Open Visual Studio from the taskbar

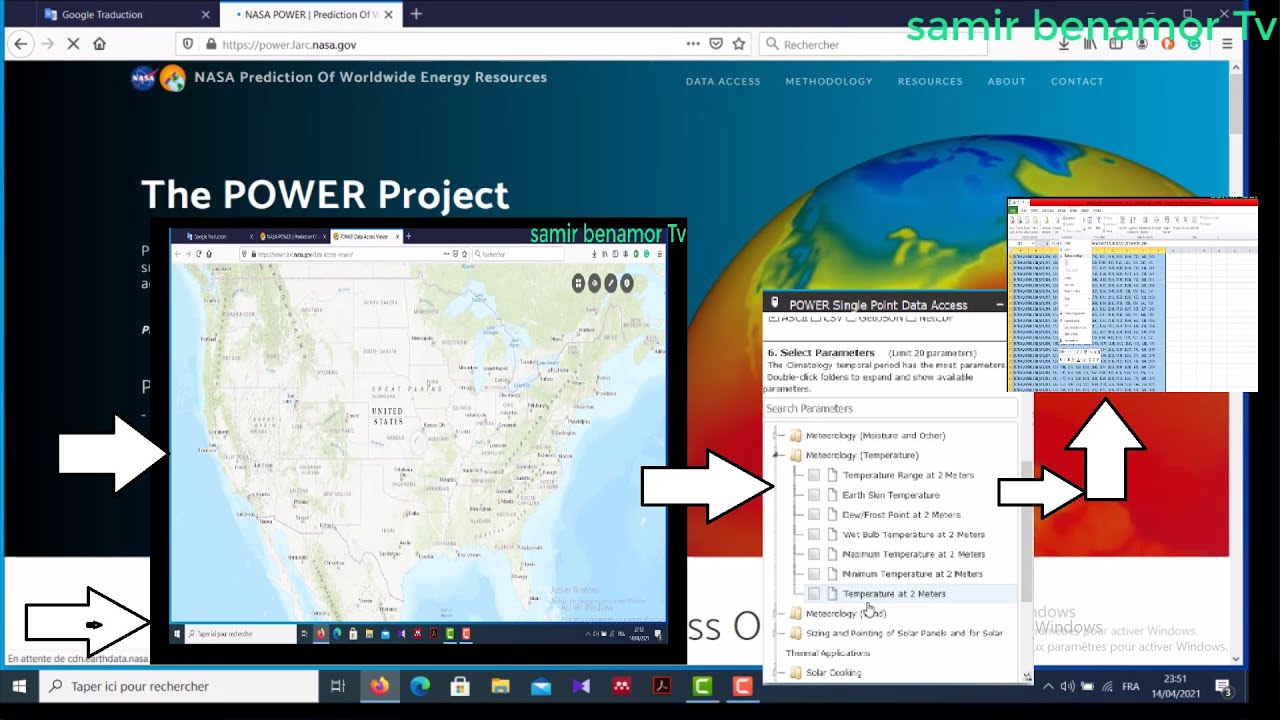click(x=581, y=686)
